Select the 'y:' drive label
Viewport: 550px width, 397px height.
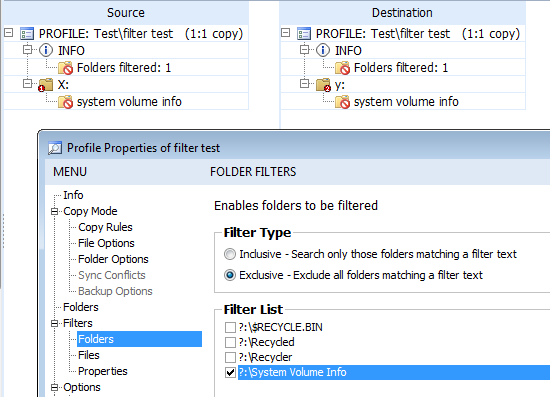(340, 85)
